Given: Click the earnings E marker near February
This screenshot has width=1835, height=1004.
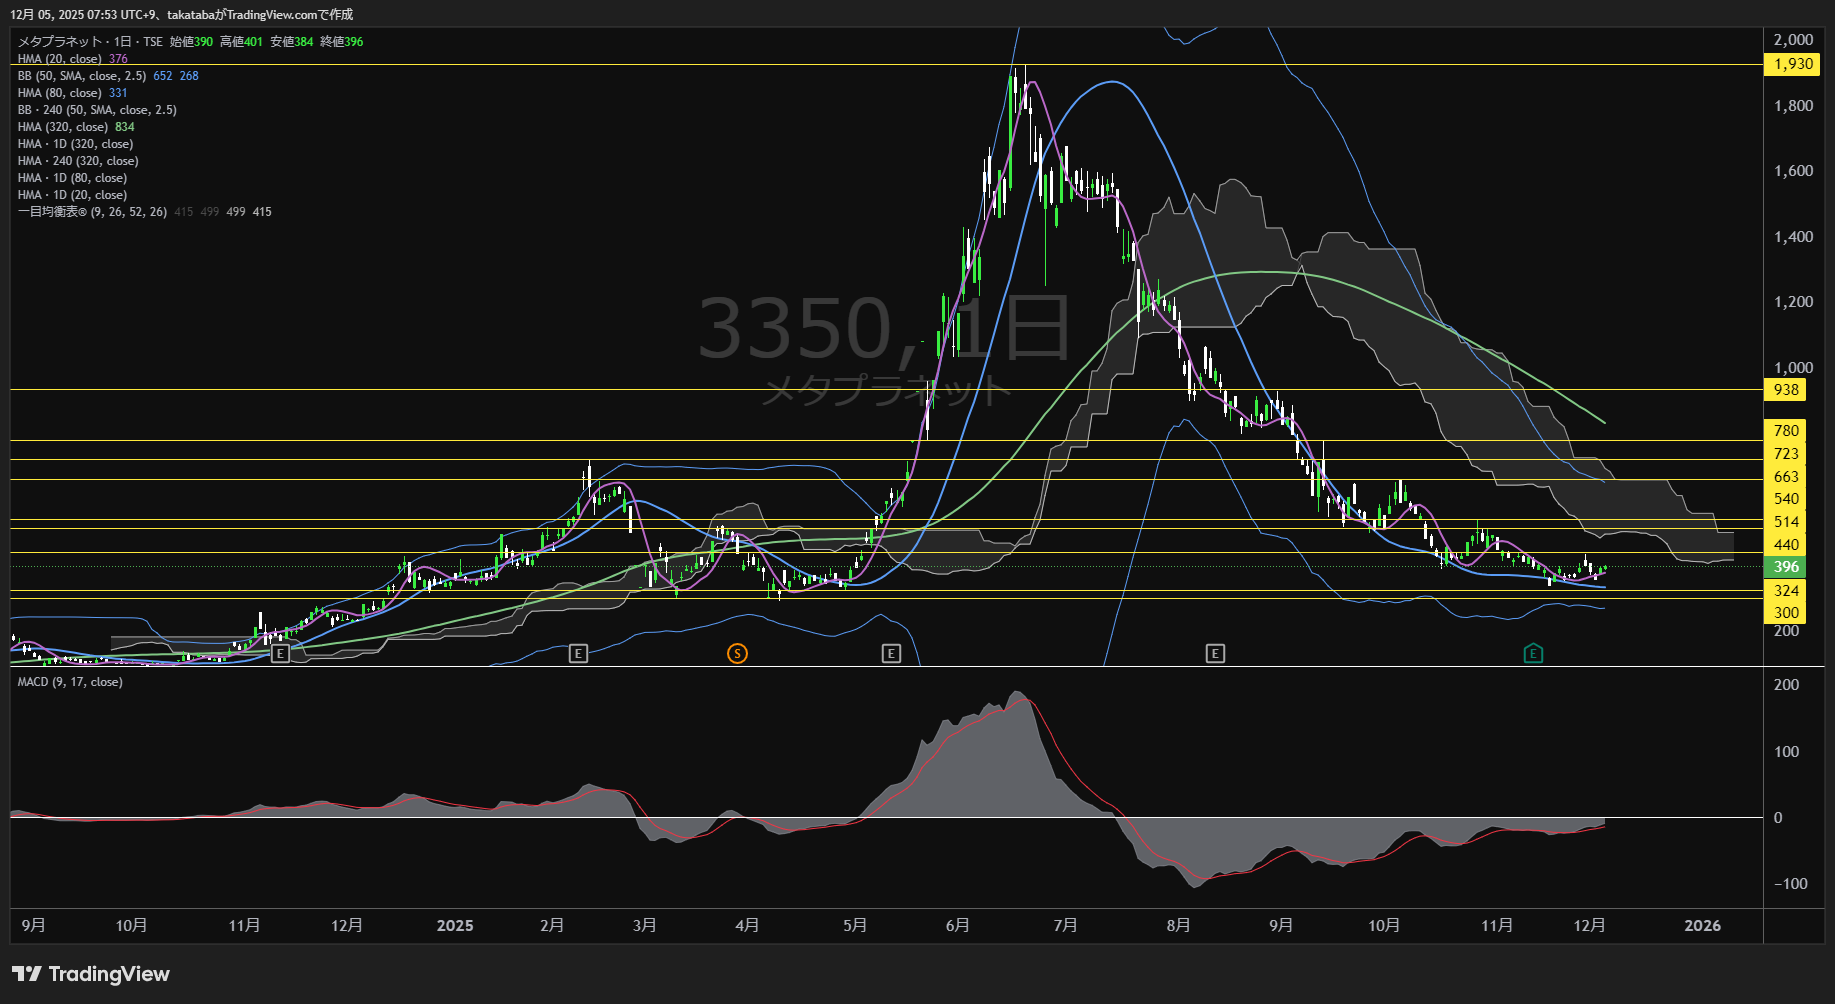Looking at the screenshot, I should tap(578, 654).
